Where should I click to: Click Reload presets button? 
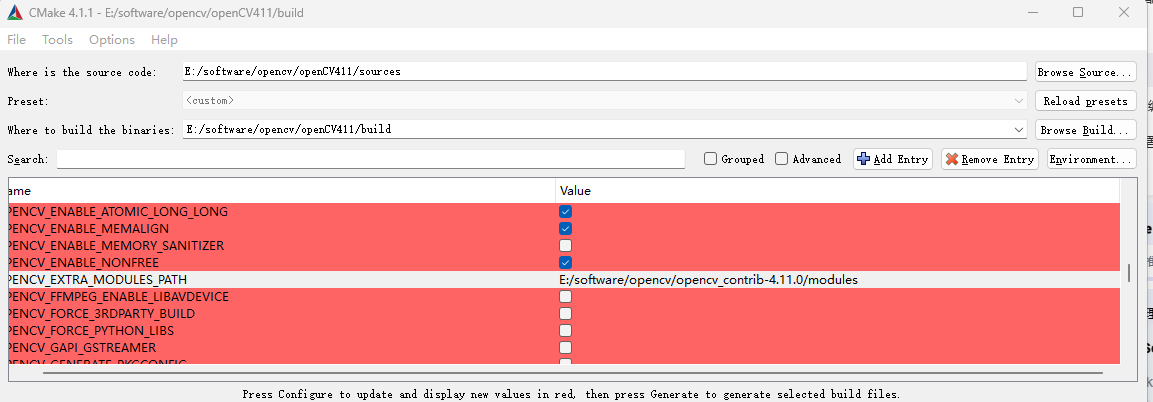click(1085, 101)
